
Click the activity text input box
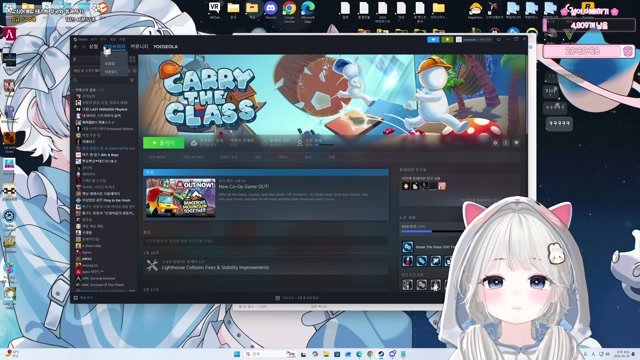265,241
